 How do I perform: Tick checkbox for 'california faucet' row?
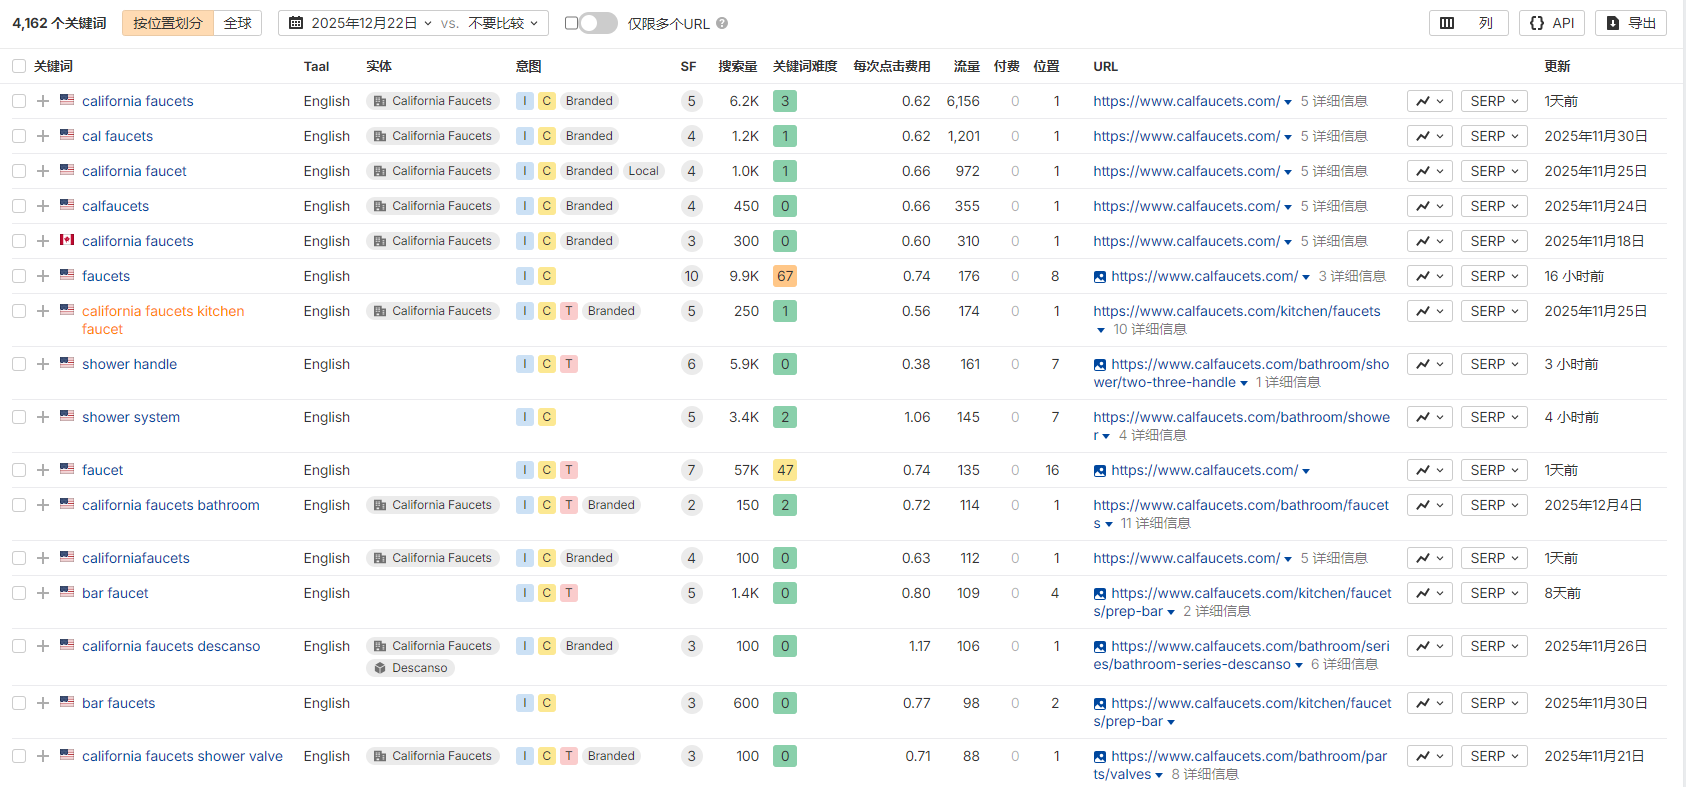(19, 171)
